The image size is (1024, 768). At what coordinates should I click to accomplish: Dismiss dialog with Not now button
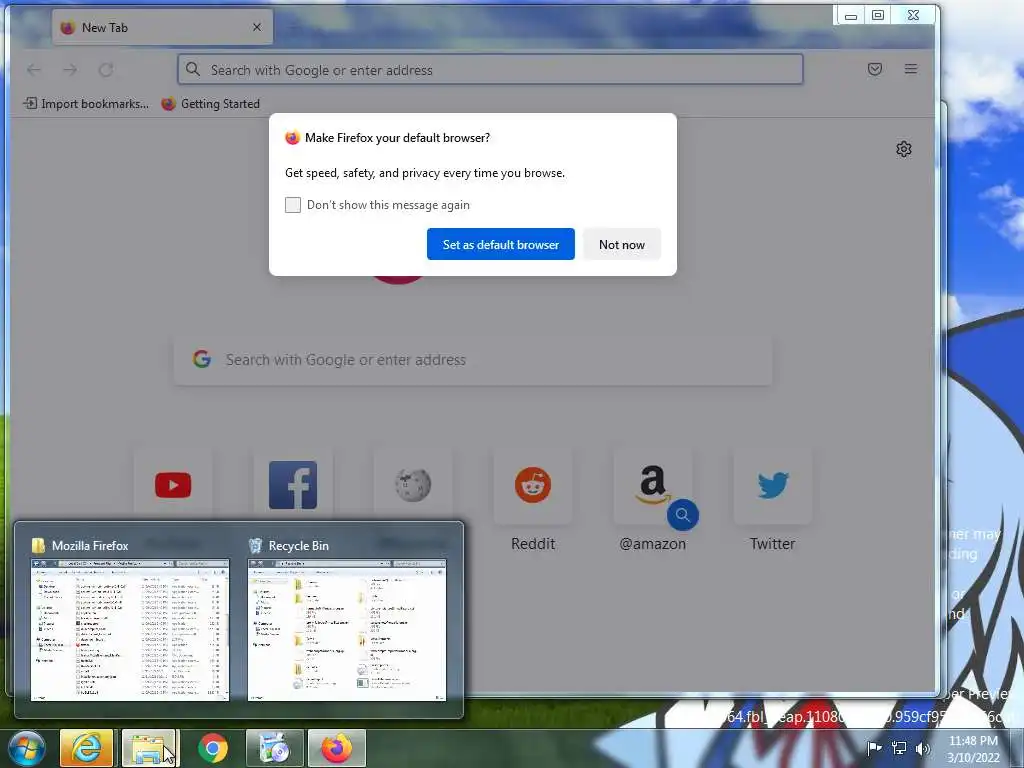pos(622,244)
